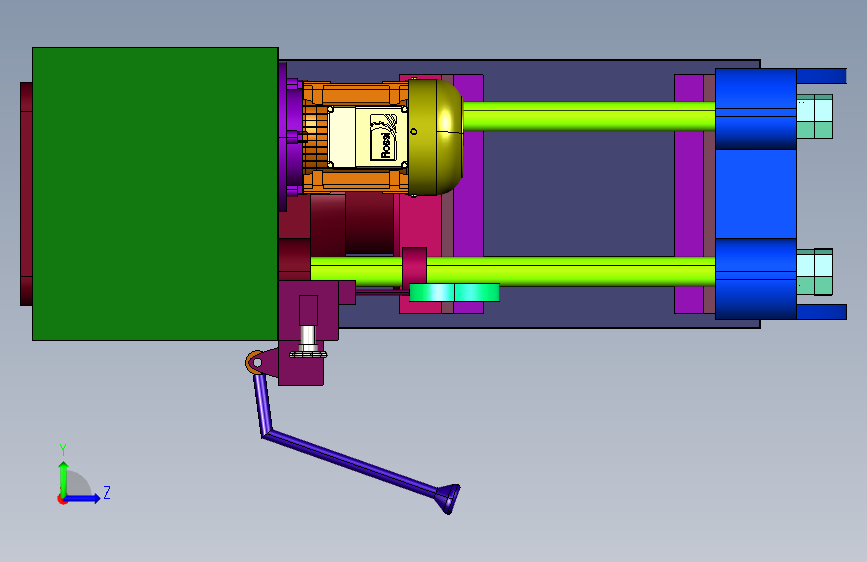Click the Z axis label of the triad
This screenshot has width=867, height=562.
pos(107,492)
